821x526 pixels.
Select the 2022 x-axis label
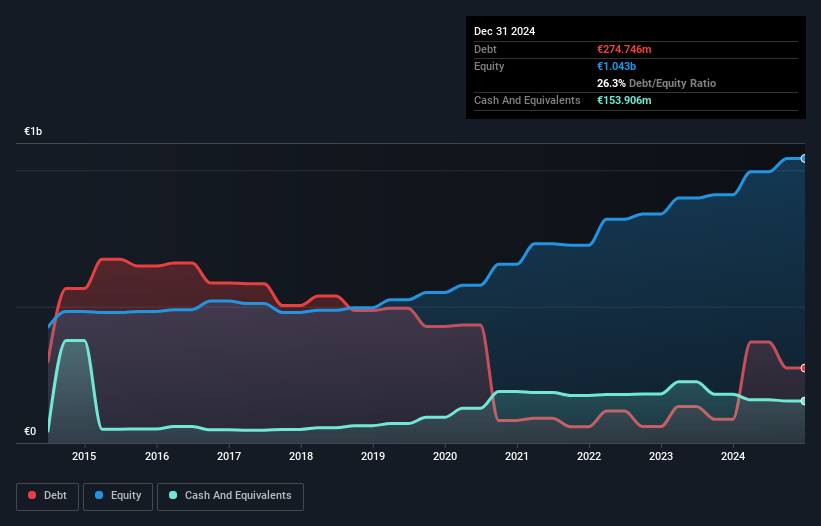[x=589, y=456]
